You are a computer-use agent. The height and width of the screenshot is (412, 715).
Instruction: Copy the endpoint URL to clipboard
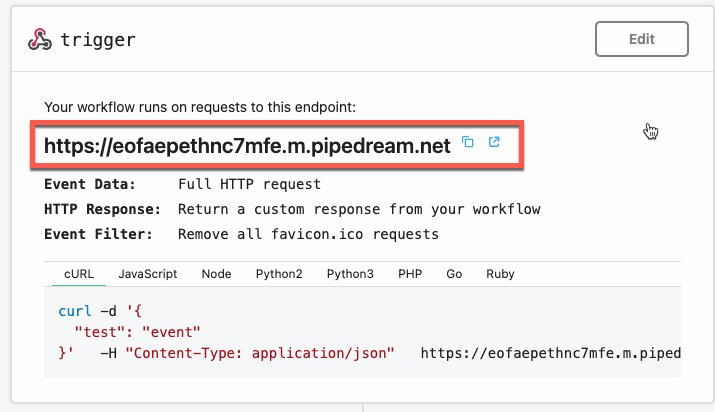(x=468, y=142)
